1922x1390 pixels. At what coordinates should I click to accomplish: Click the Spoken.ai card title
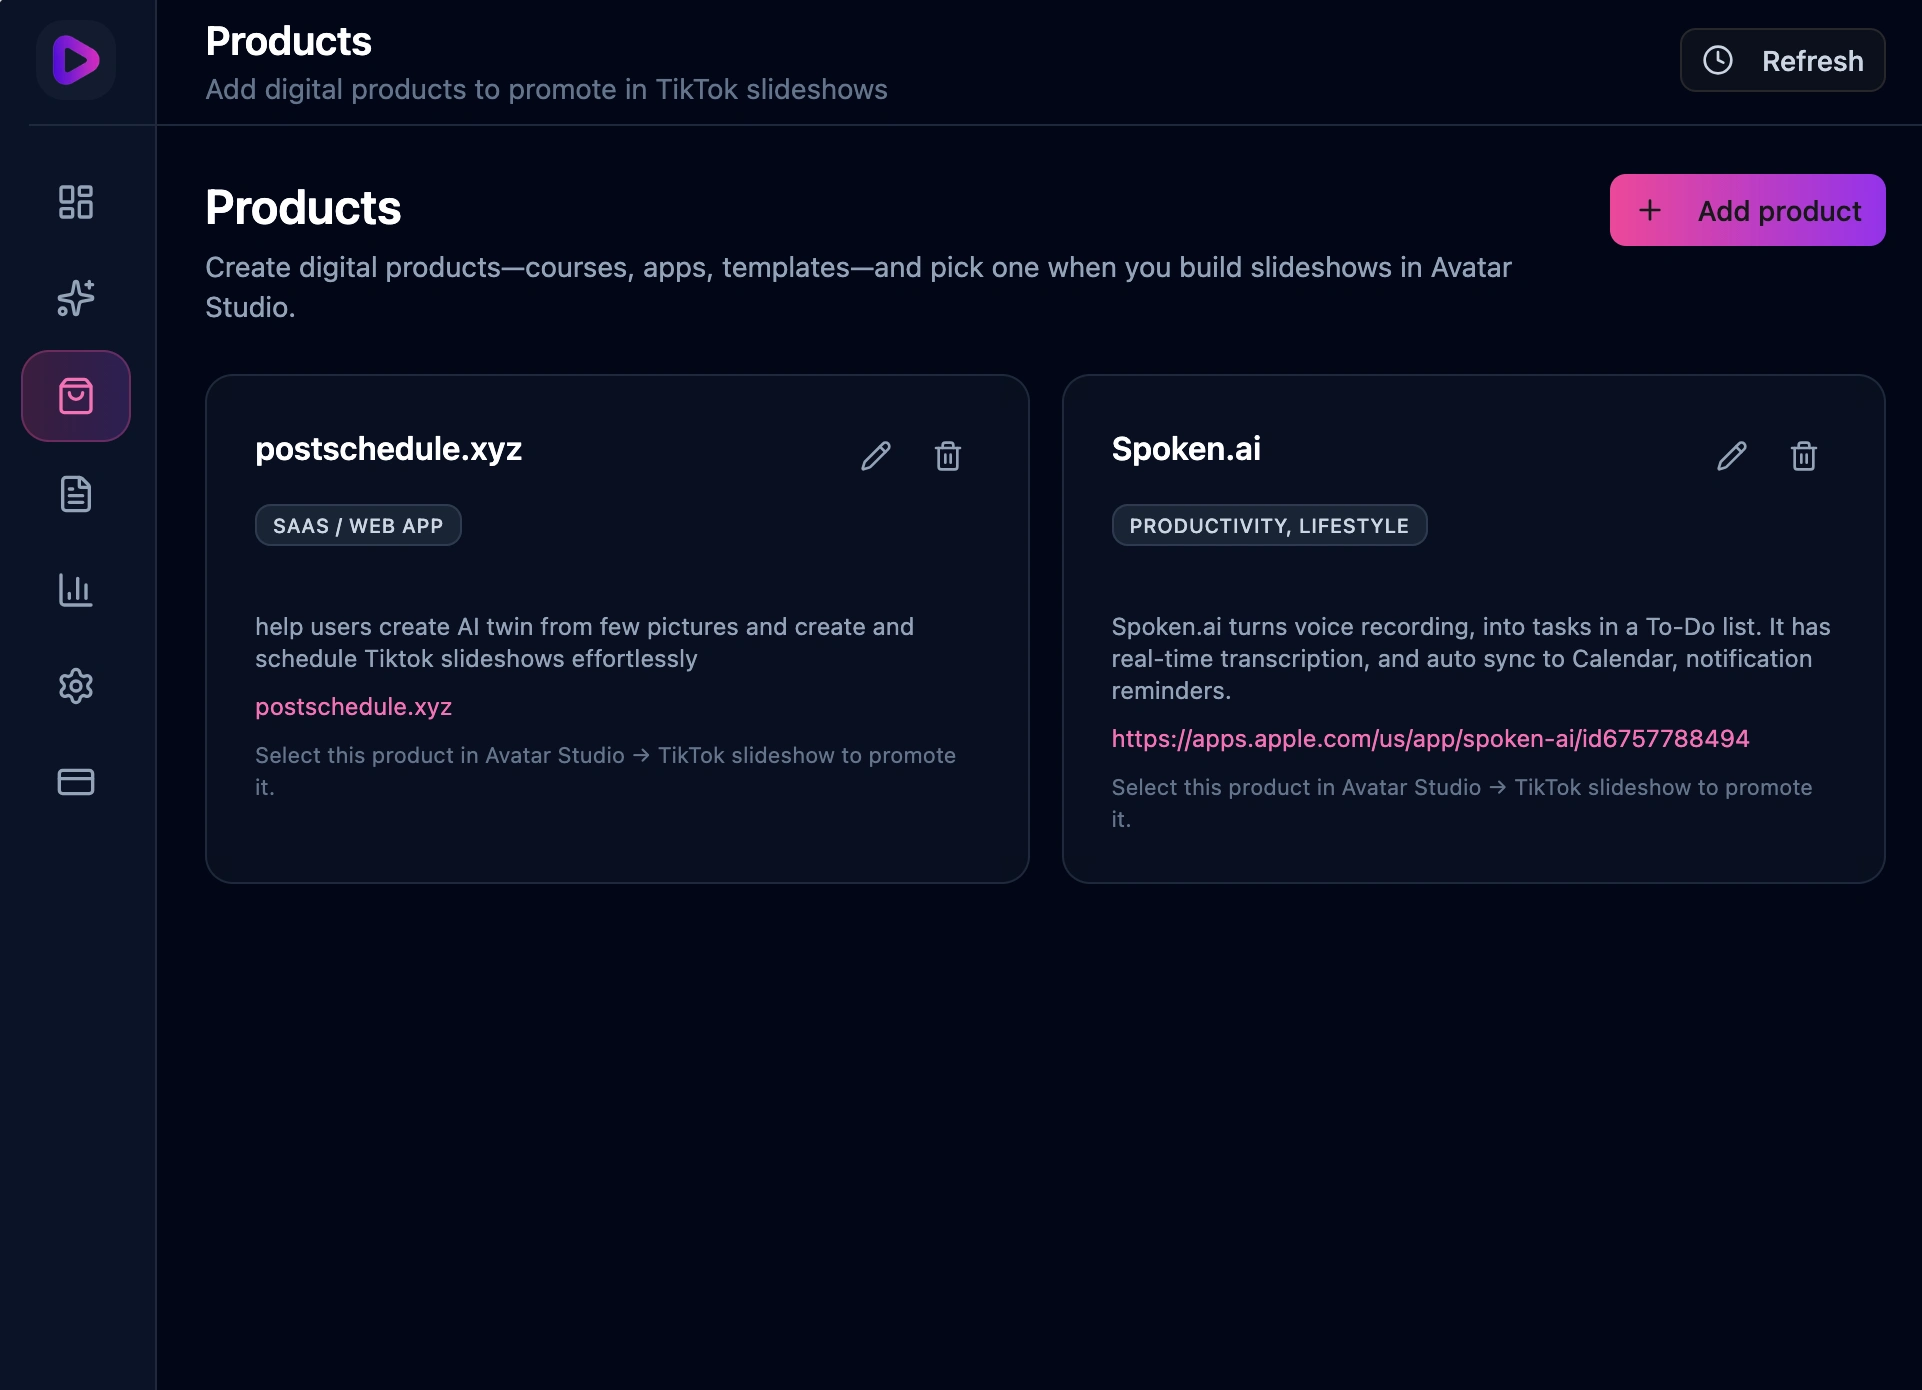point(1186,449)
